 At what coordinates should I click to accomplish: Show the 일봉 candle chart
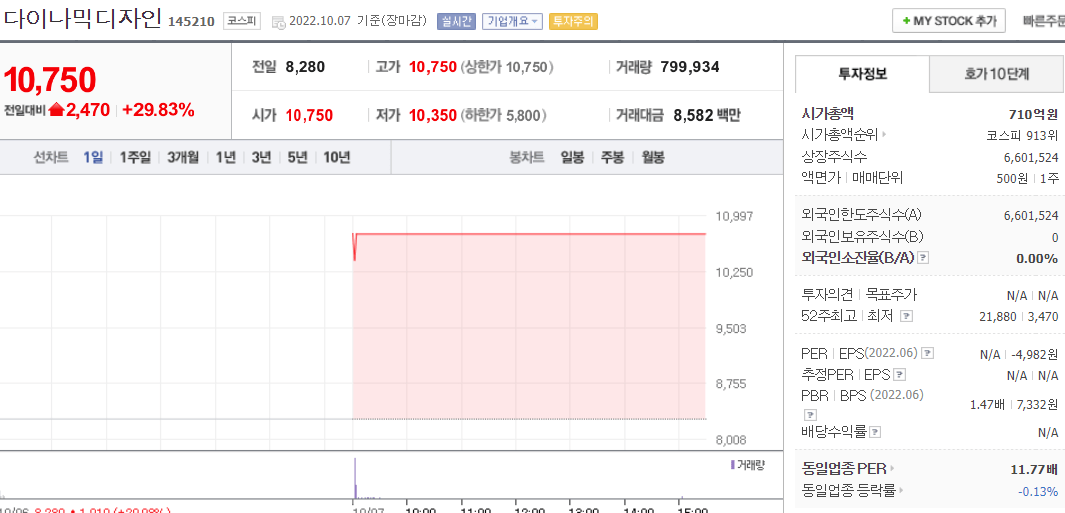[572, 158]
